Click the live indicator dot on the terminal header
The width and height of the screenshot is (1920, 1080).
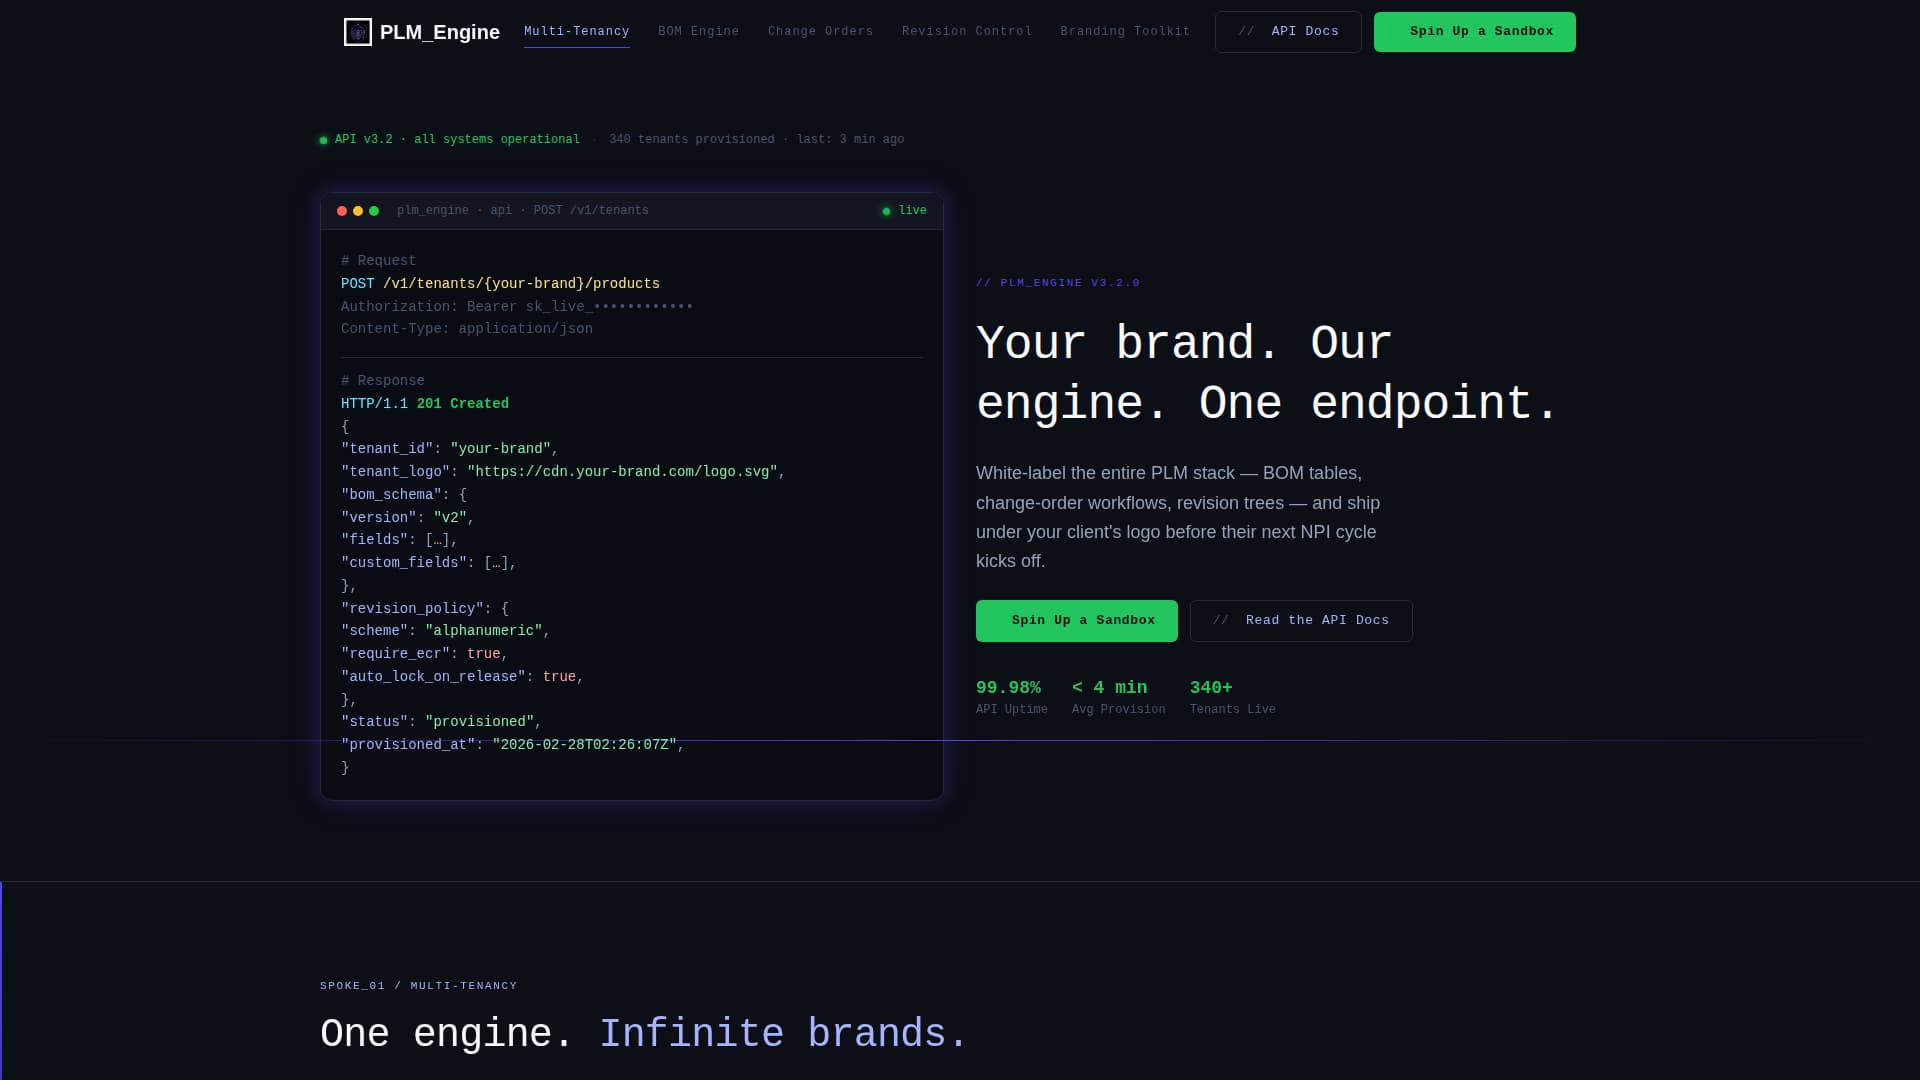pos(886,211)
